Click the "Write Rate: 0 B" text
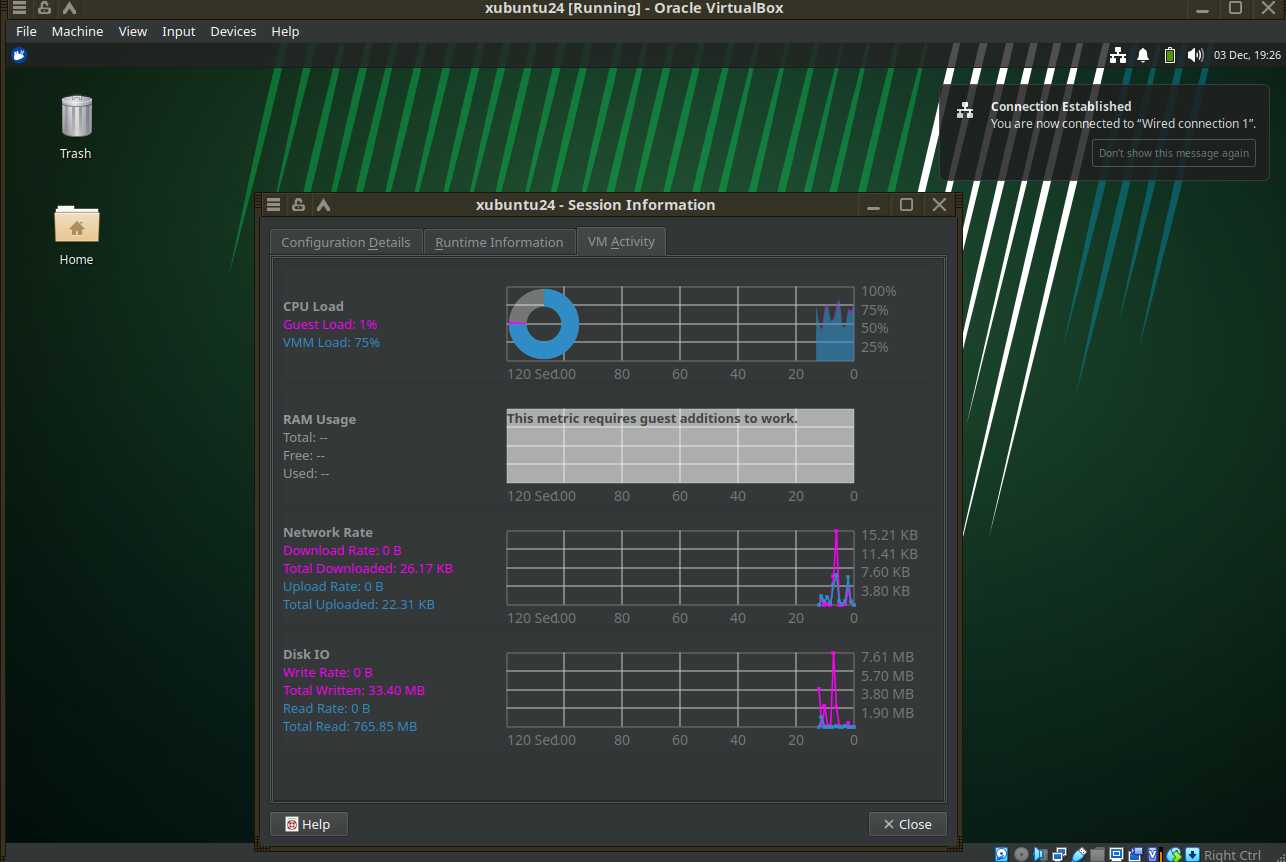Image resolution: width=1286 pixels, height=862 pixels. (328, 673)
